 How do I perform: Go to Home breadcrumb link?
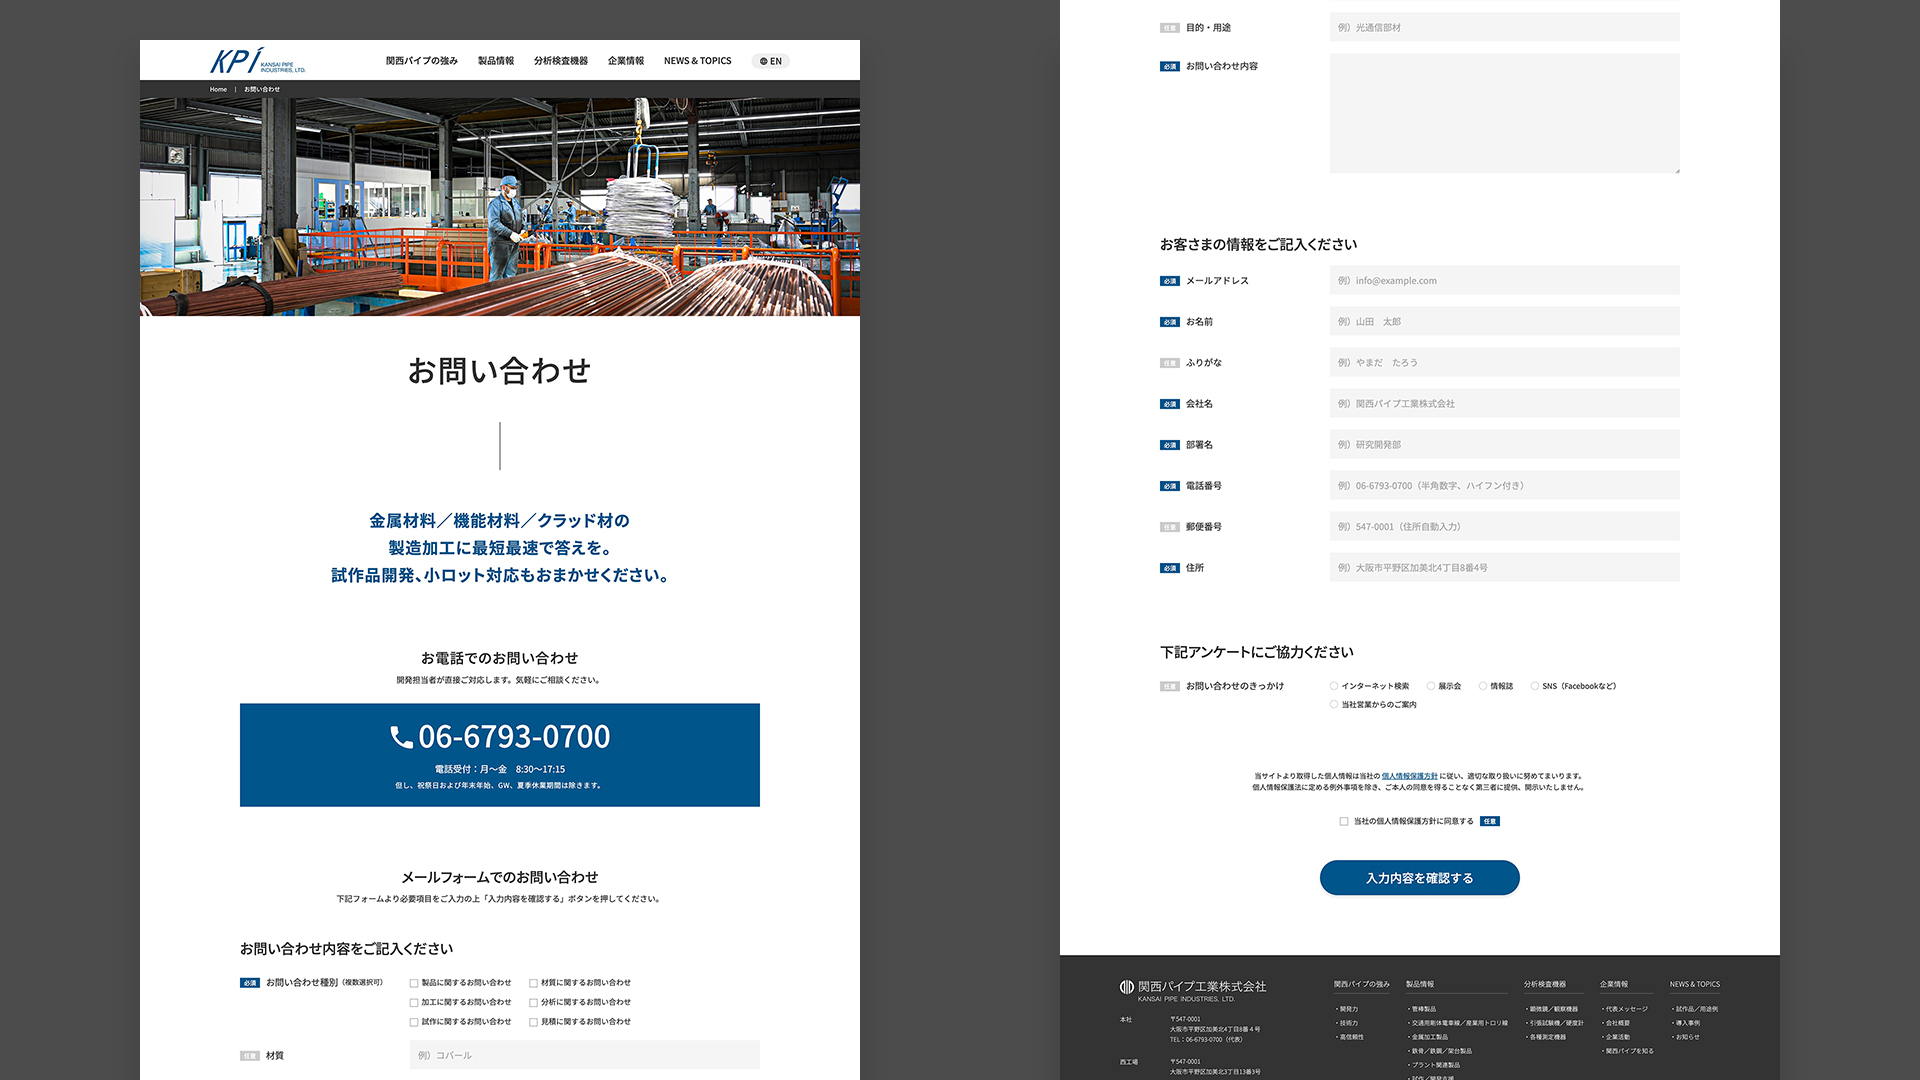[218, 90]
